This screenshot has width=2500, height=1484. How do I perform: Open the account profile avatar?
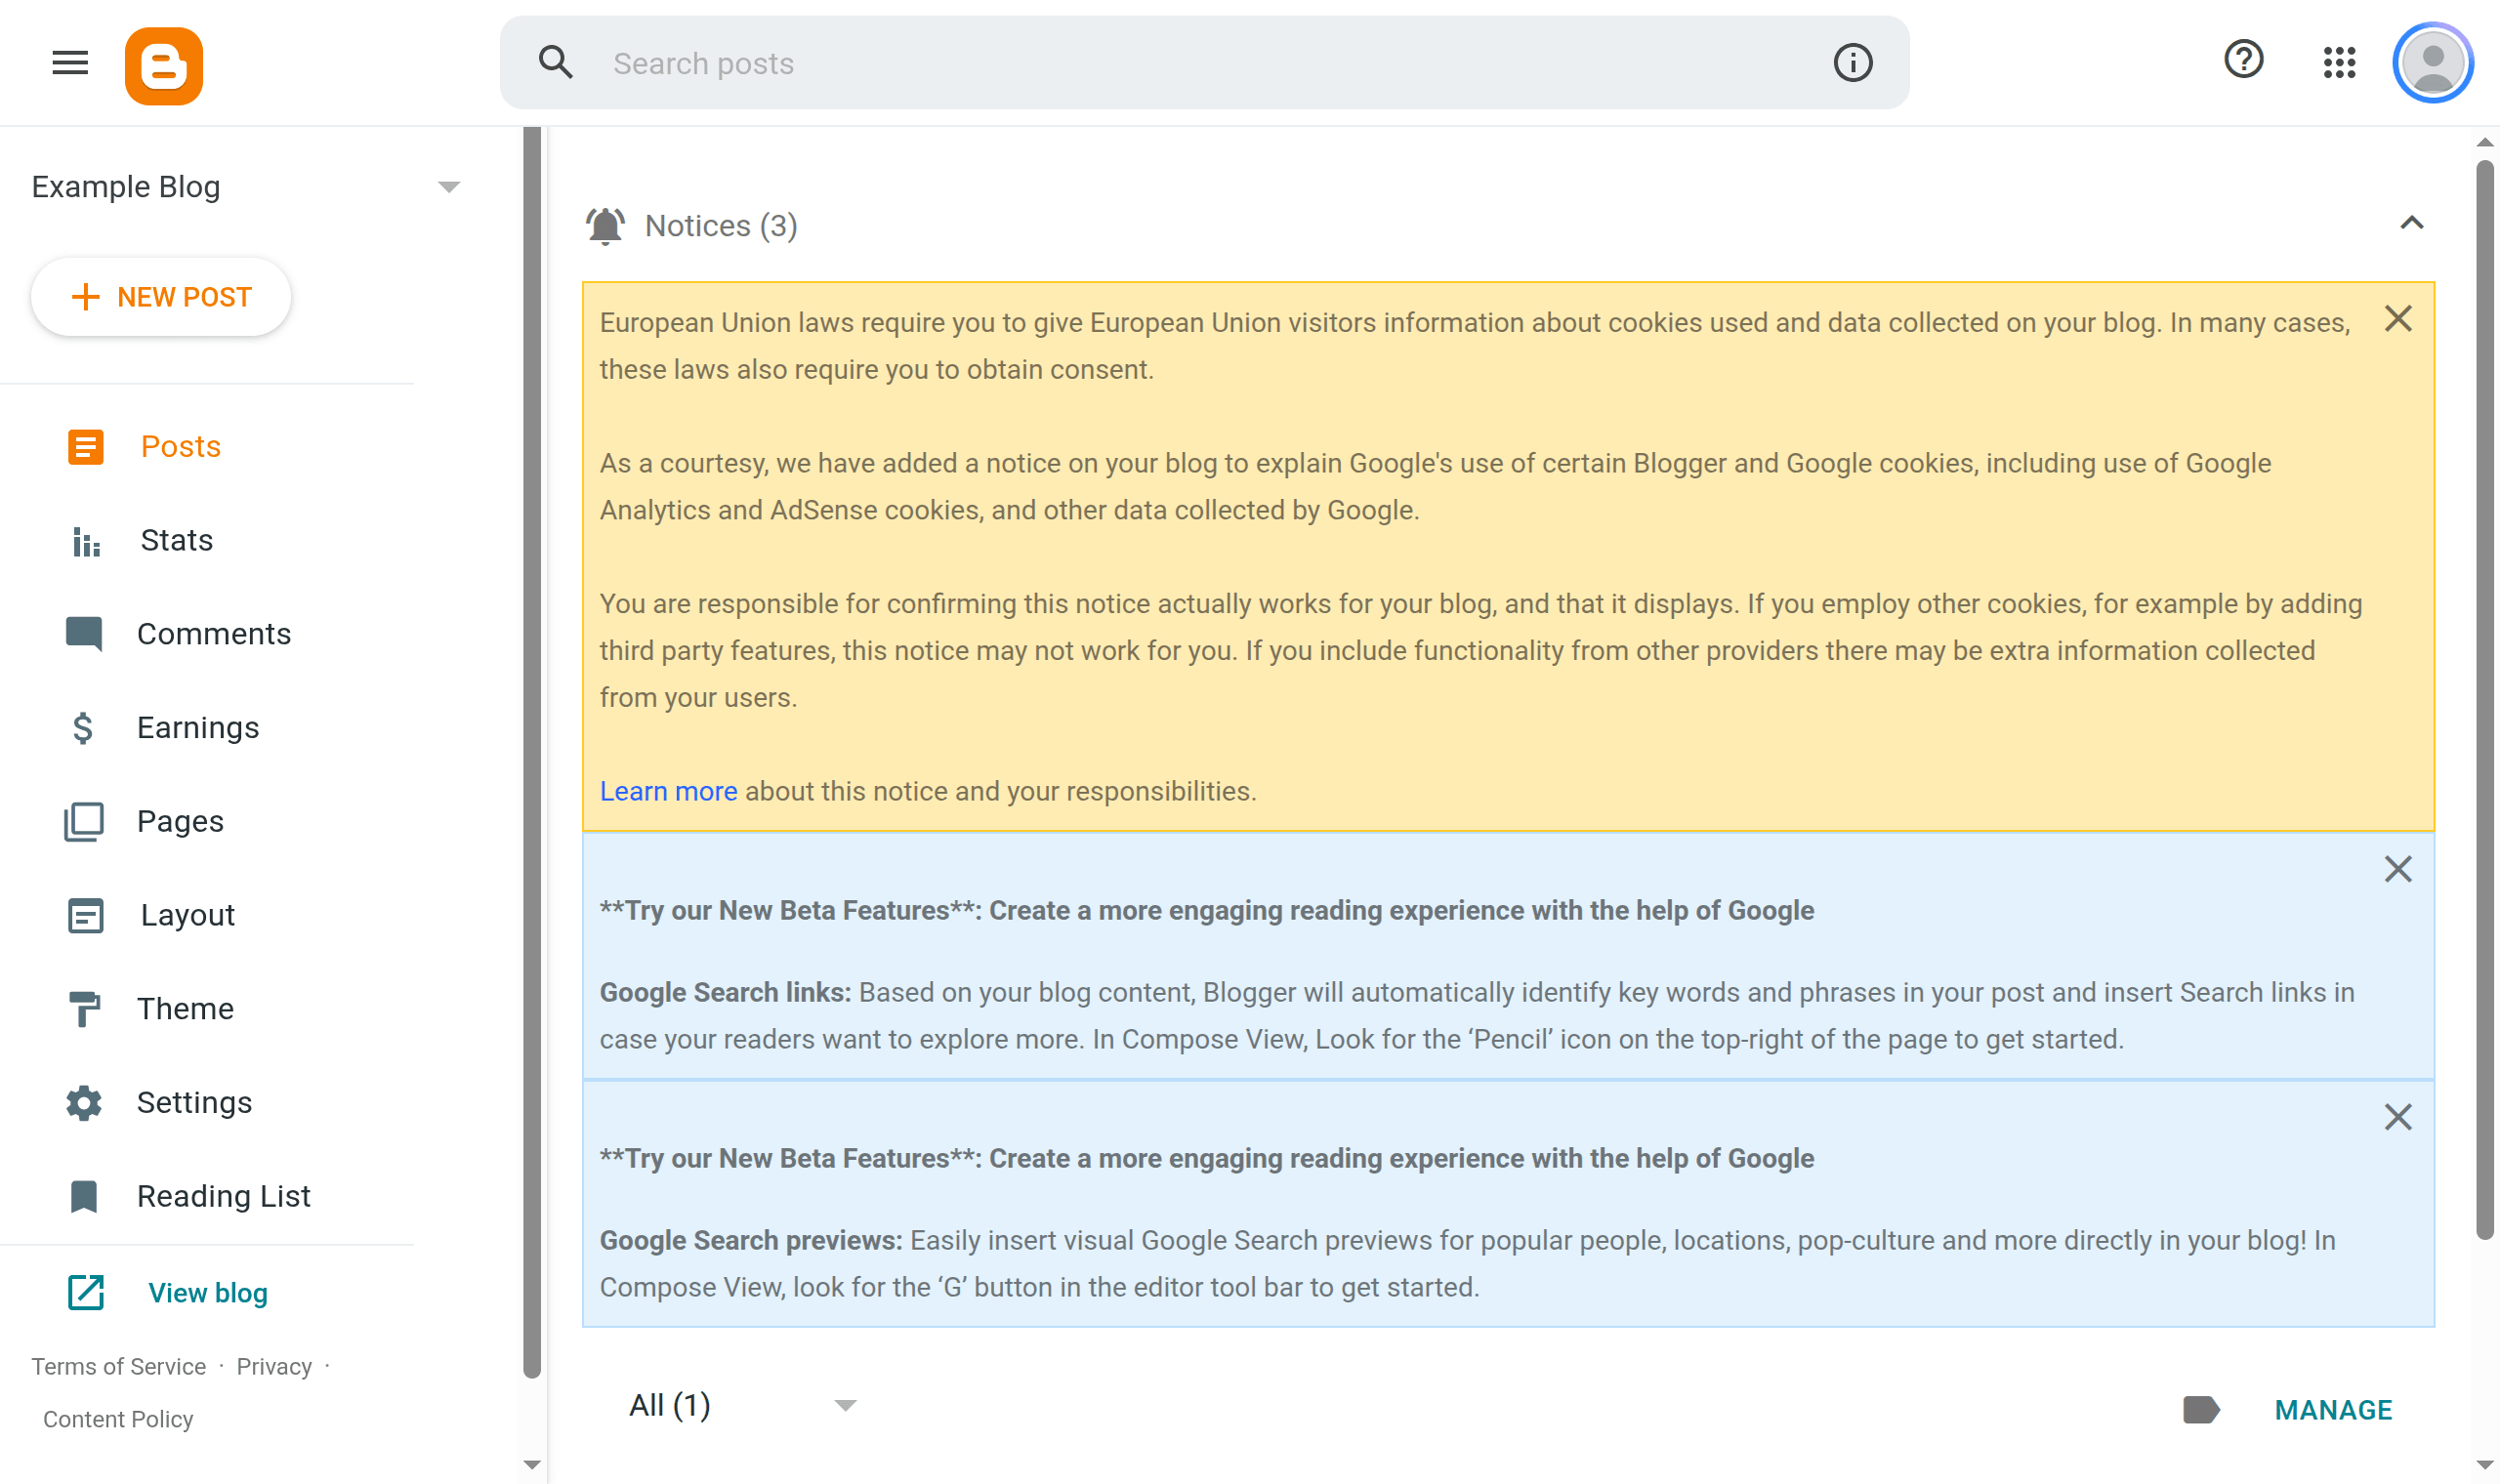tap(2432, 62)
